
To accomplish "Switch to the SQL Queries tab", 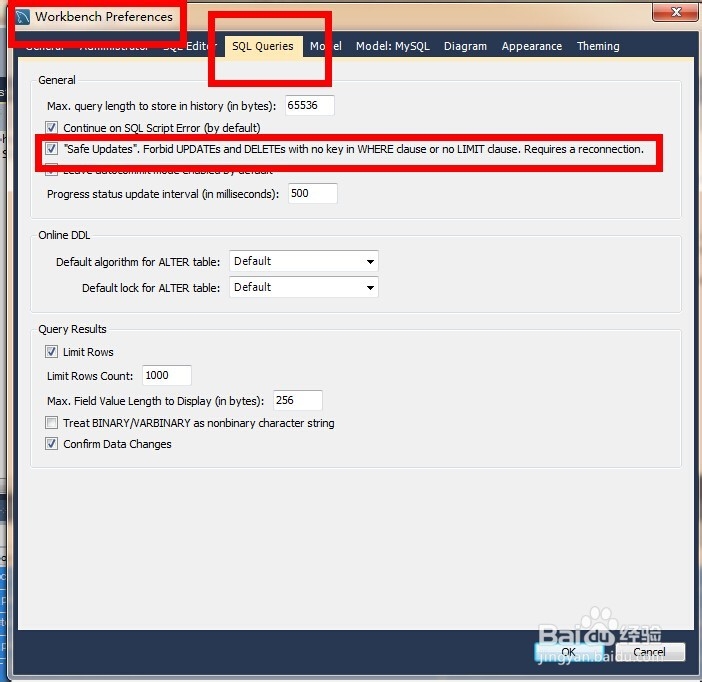I will point(263,46).
